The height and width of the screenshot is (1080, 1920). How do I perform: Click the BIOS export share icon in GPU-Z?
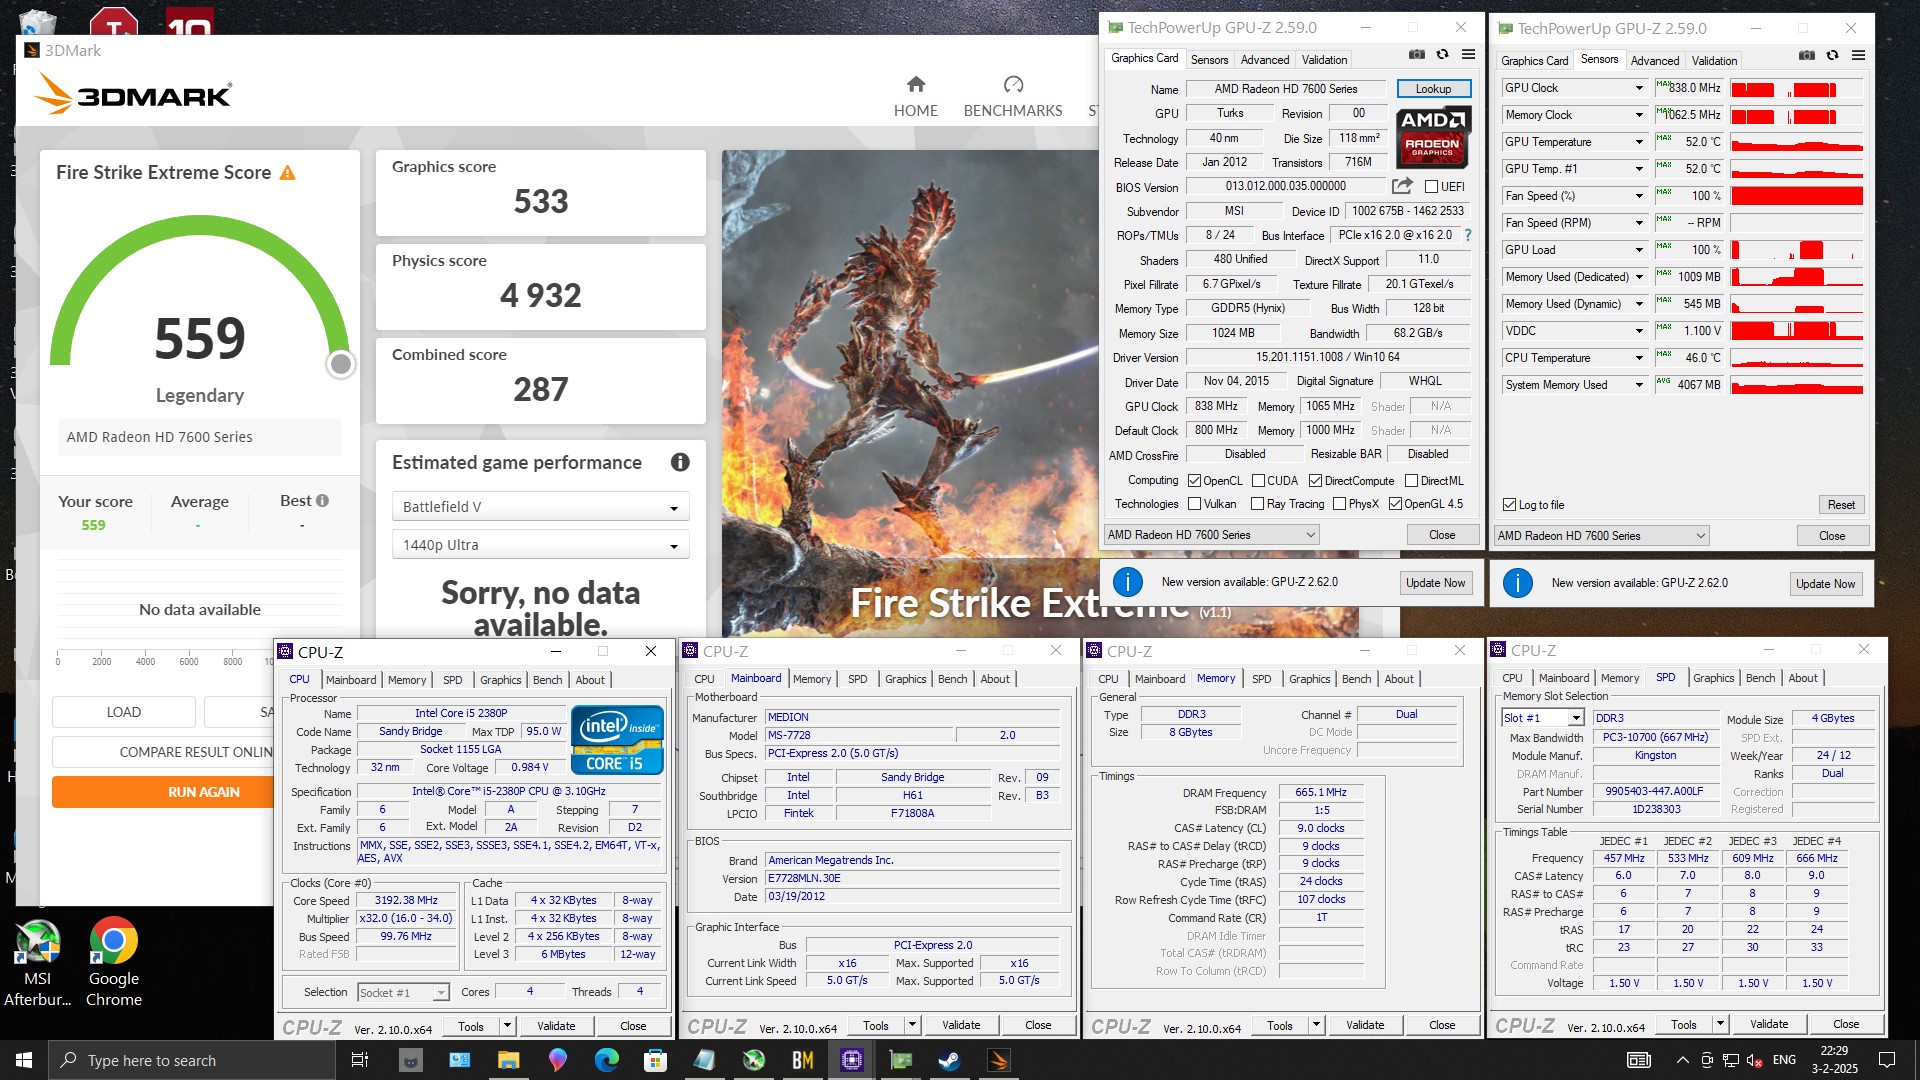point(1402,186)
